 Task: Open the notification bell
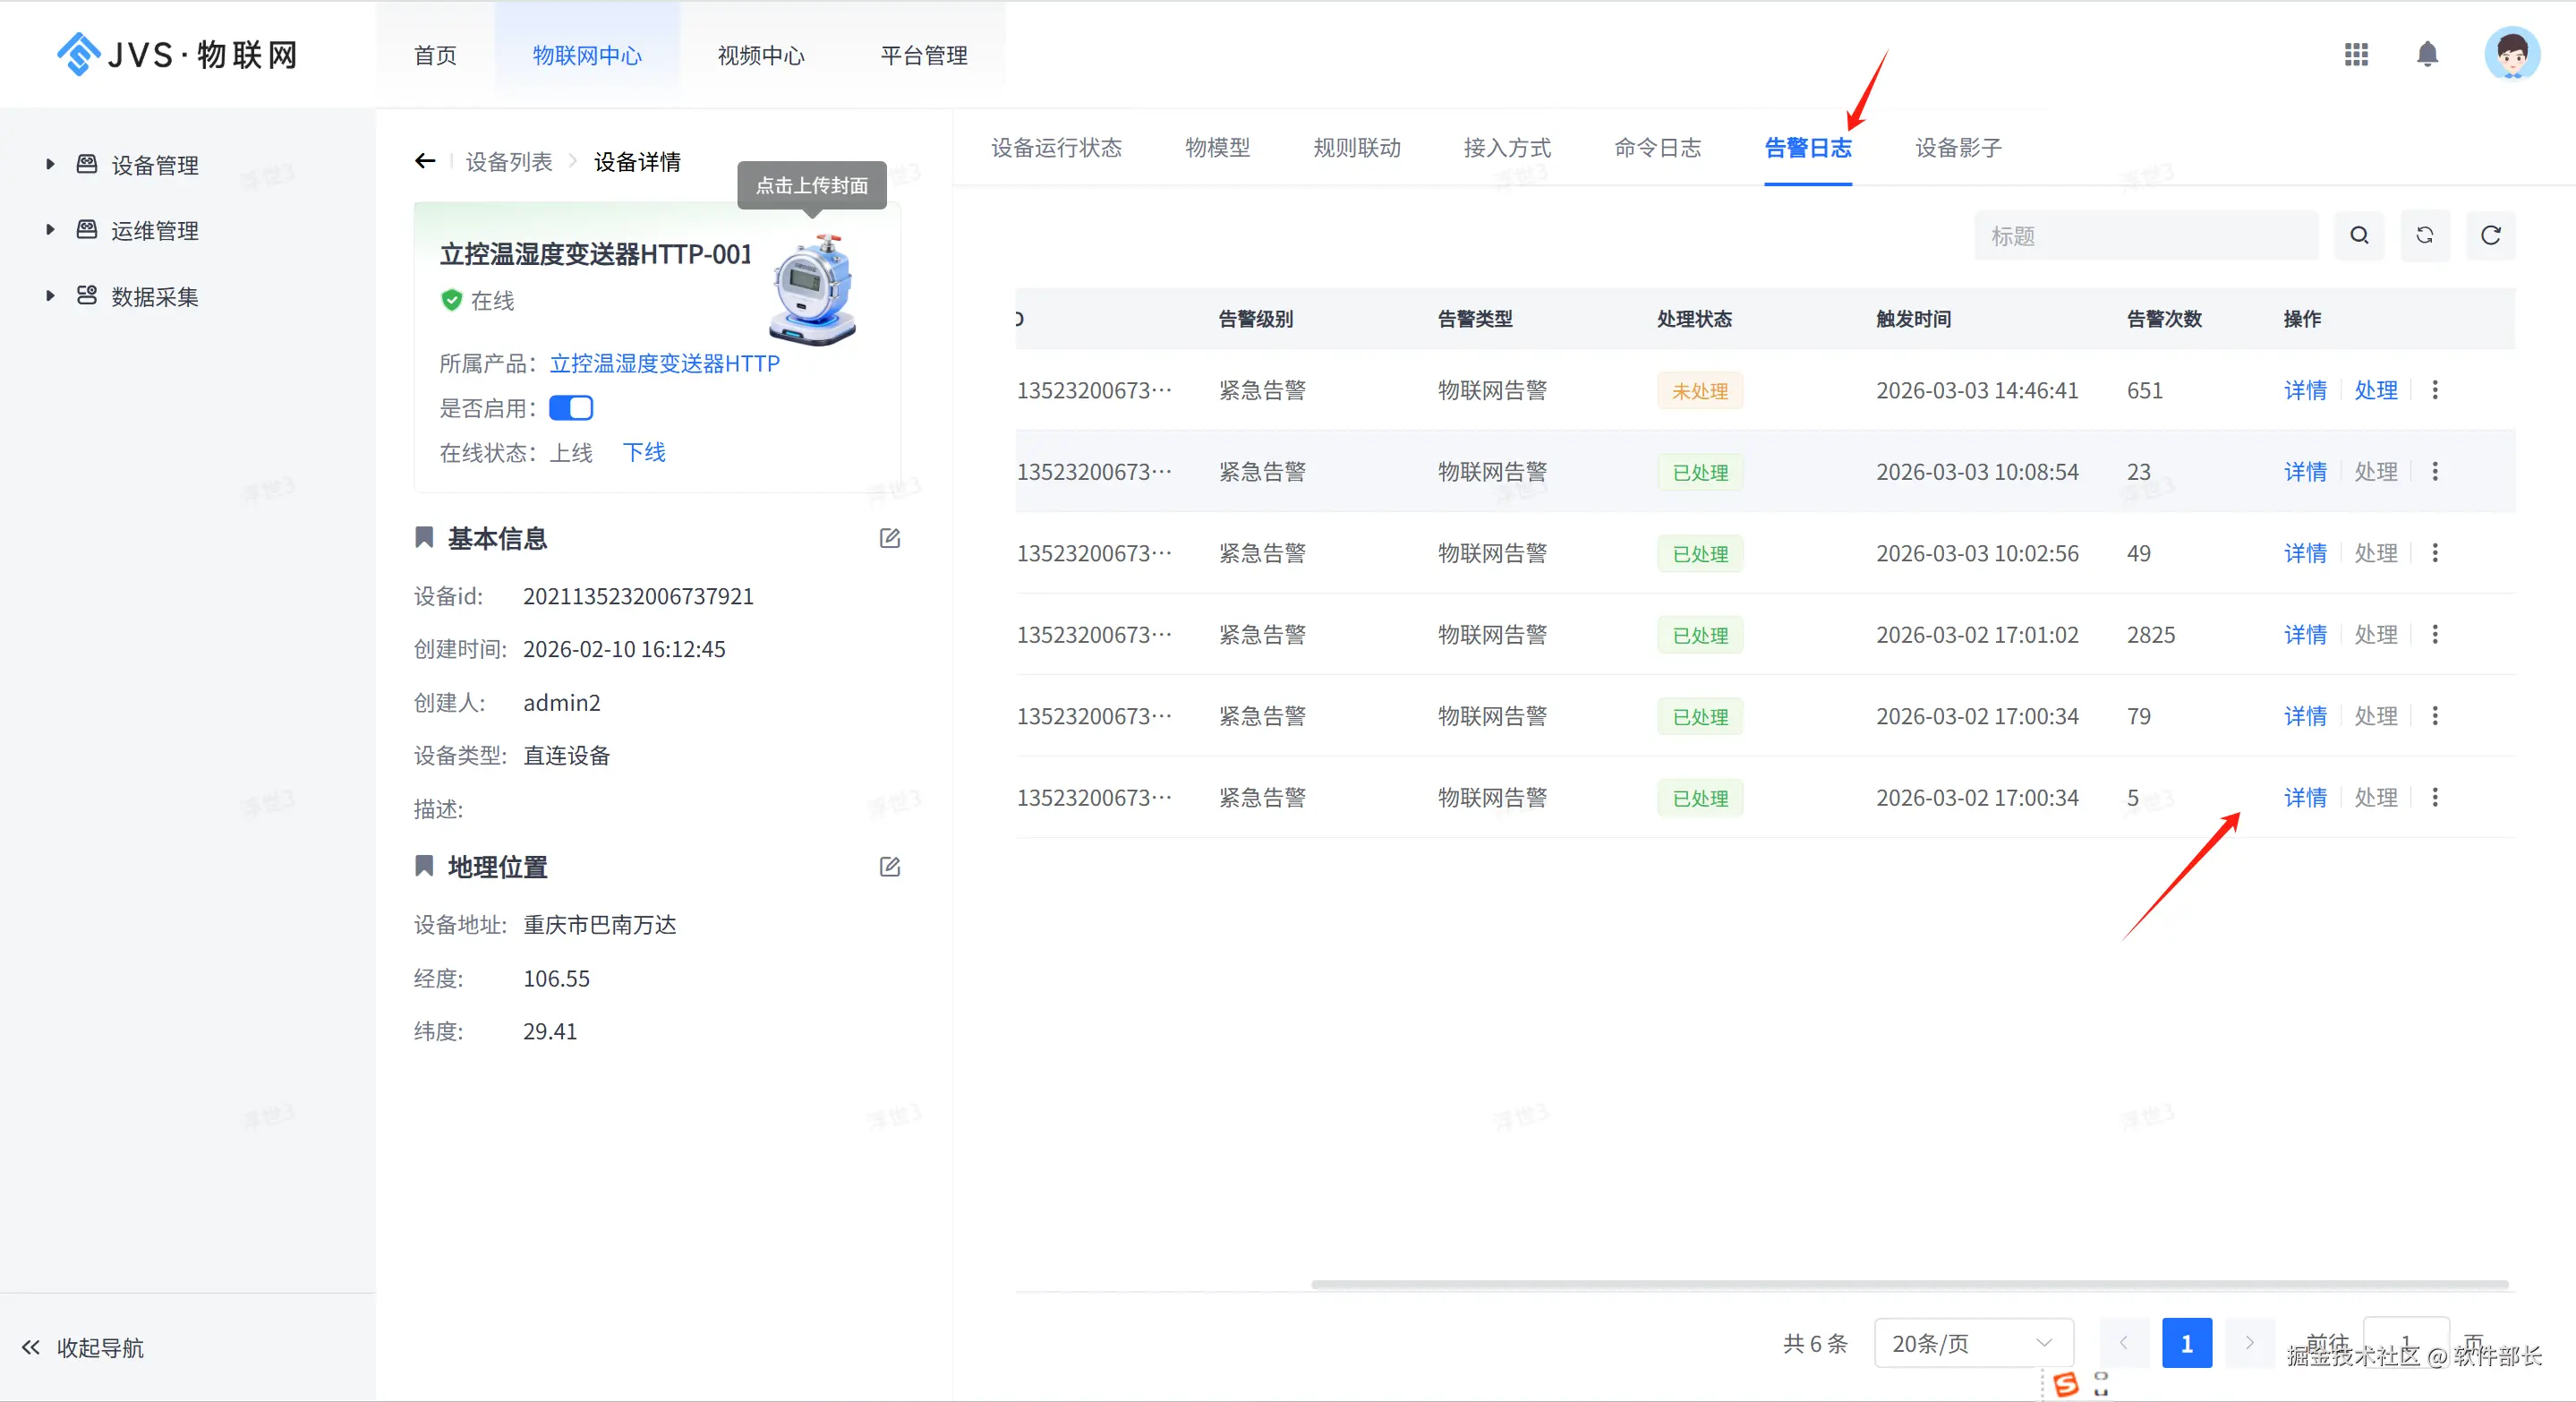coord(2427,54)
